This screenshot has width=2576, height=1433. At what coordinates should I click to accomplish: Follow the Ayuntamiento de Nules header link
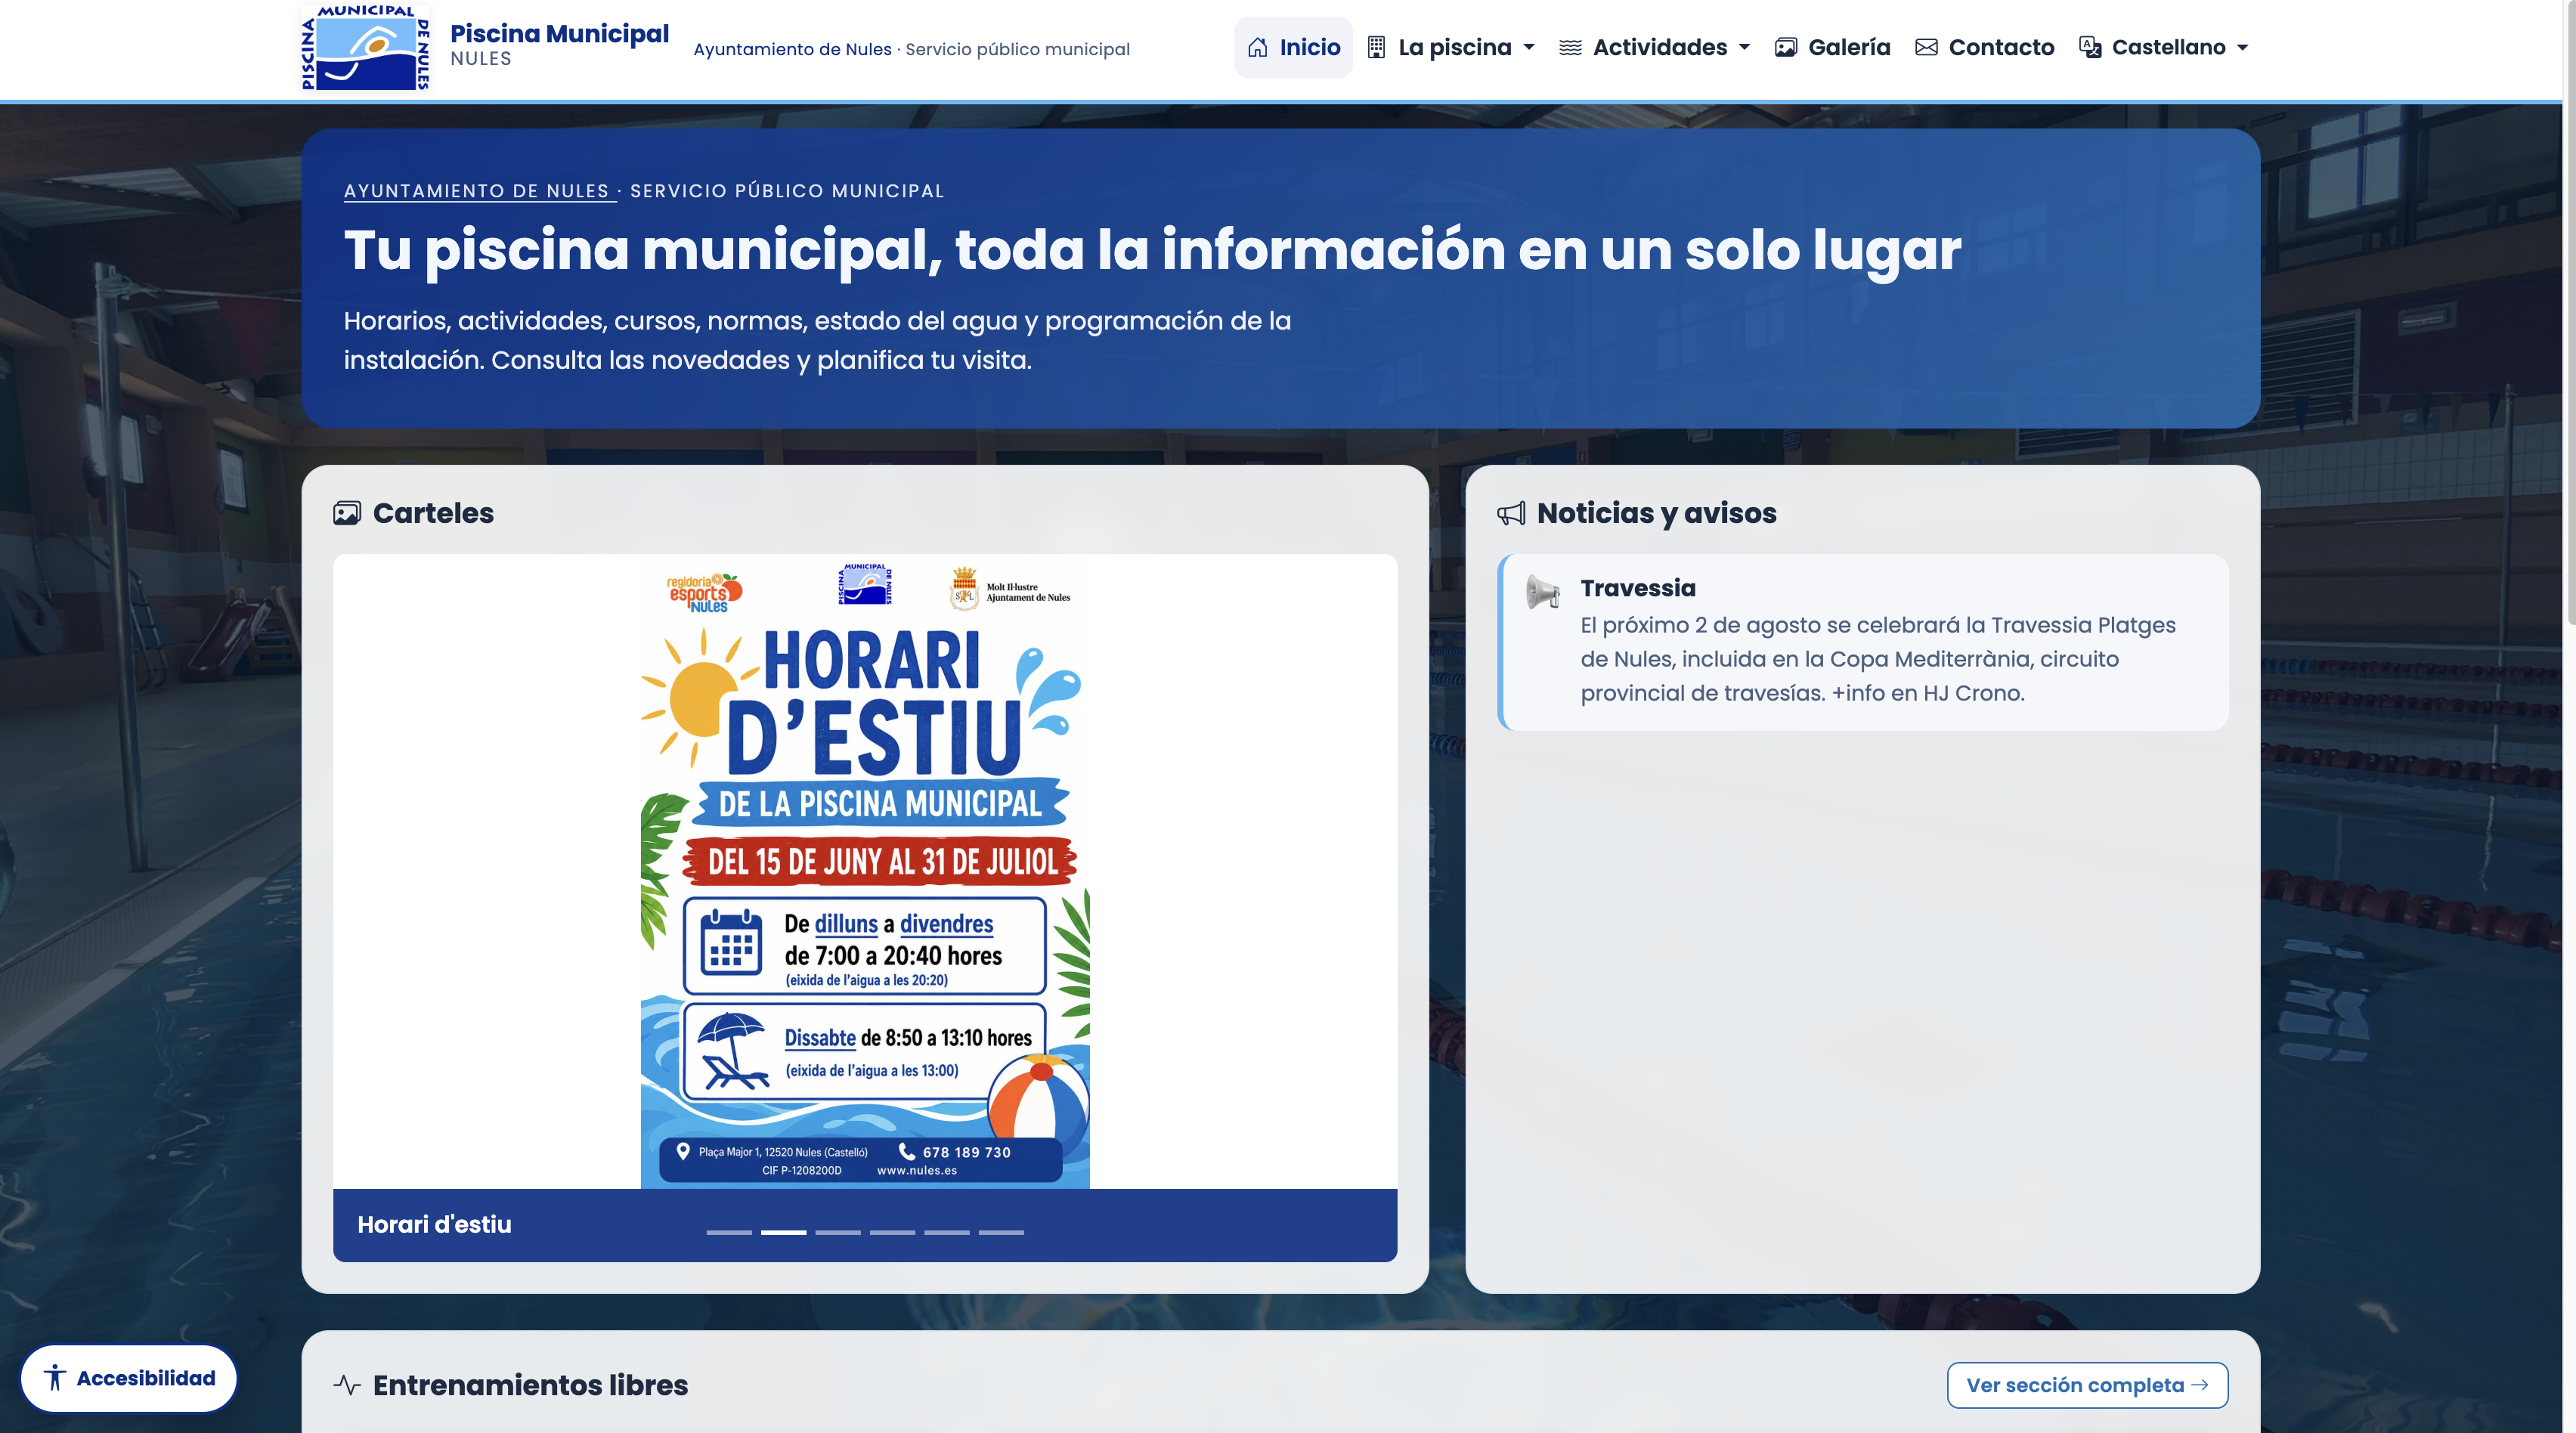(792, 49)
